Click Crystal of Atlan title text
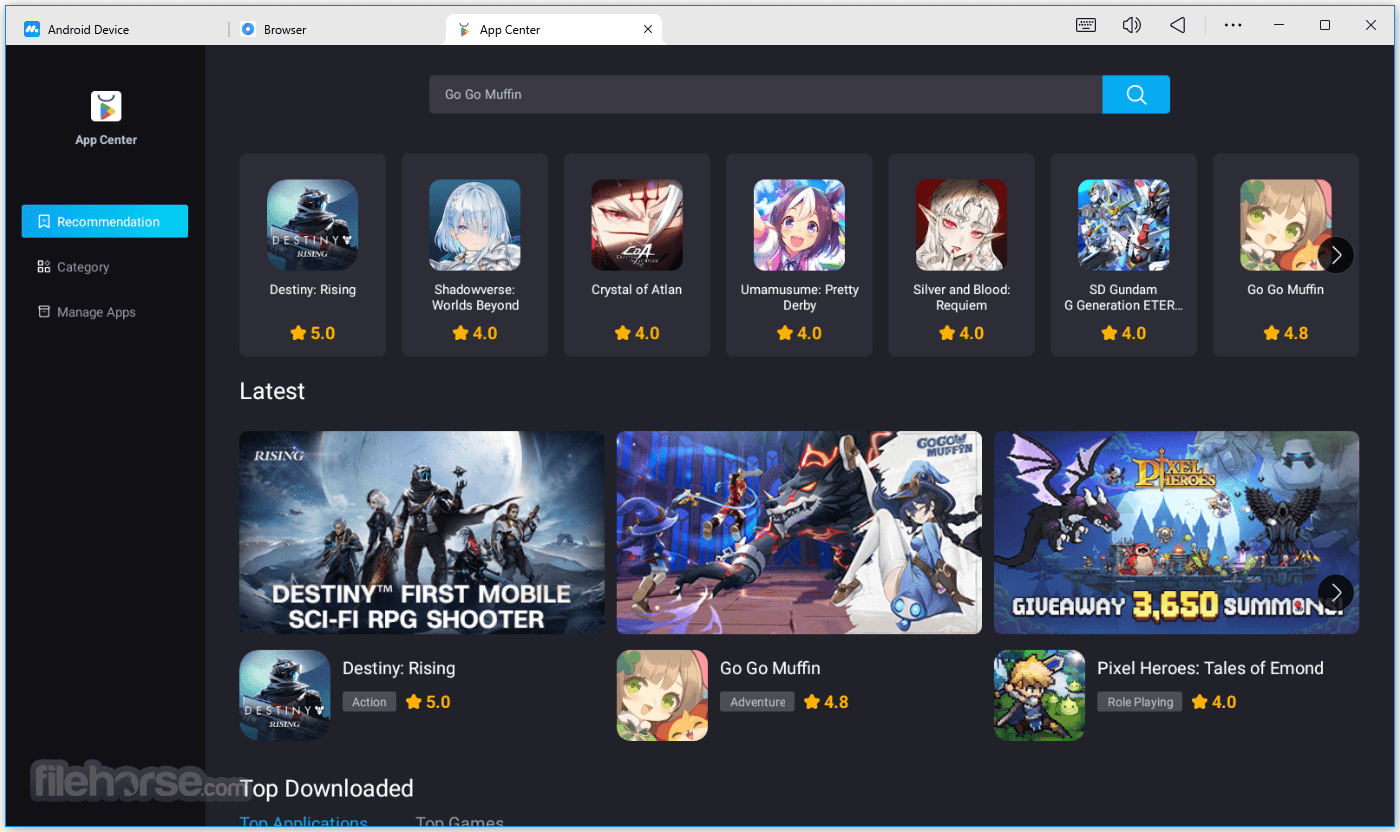 coord(637,290)
